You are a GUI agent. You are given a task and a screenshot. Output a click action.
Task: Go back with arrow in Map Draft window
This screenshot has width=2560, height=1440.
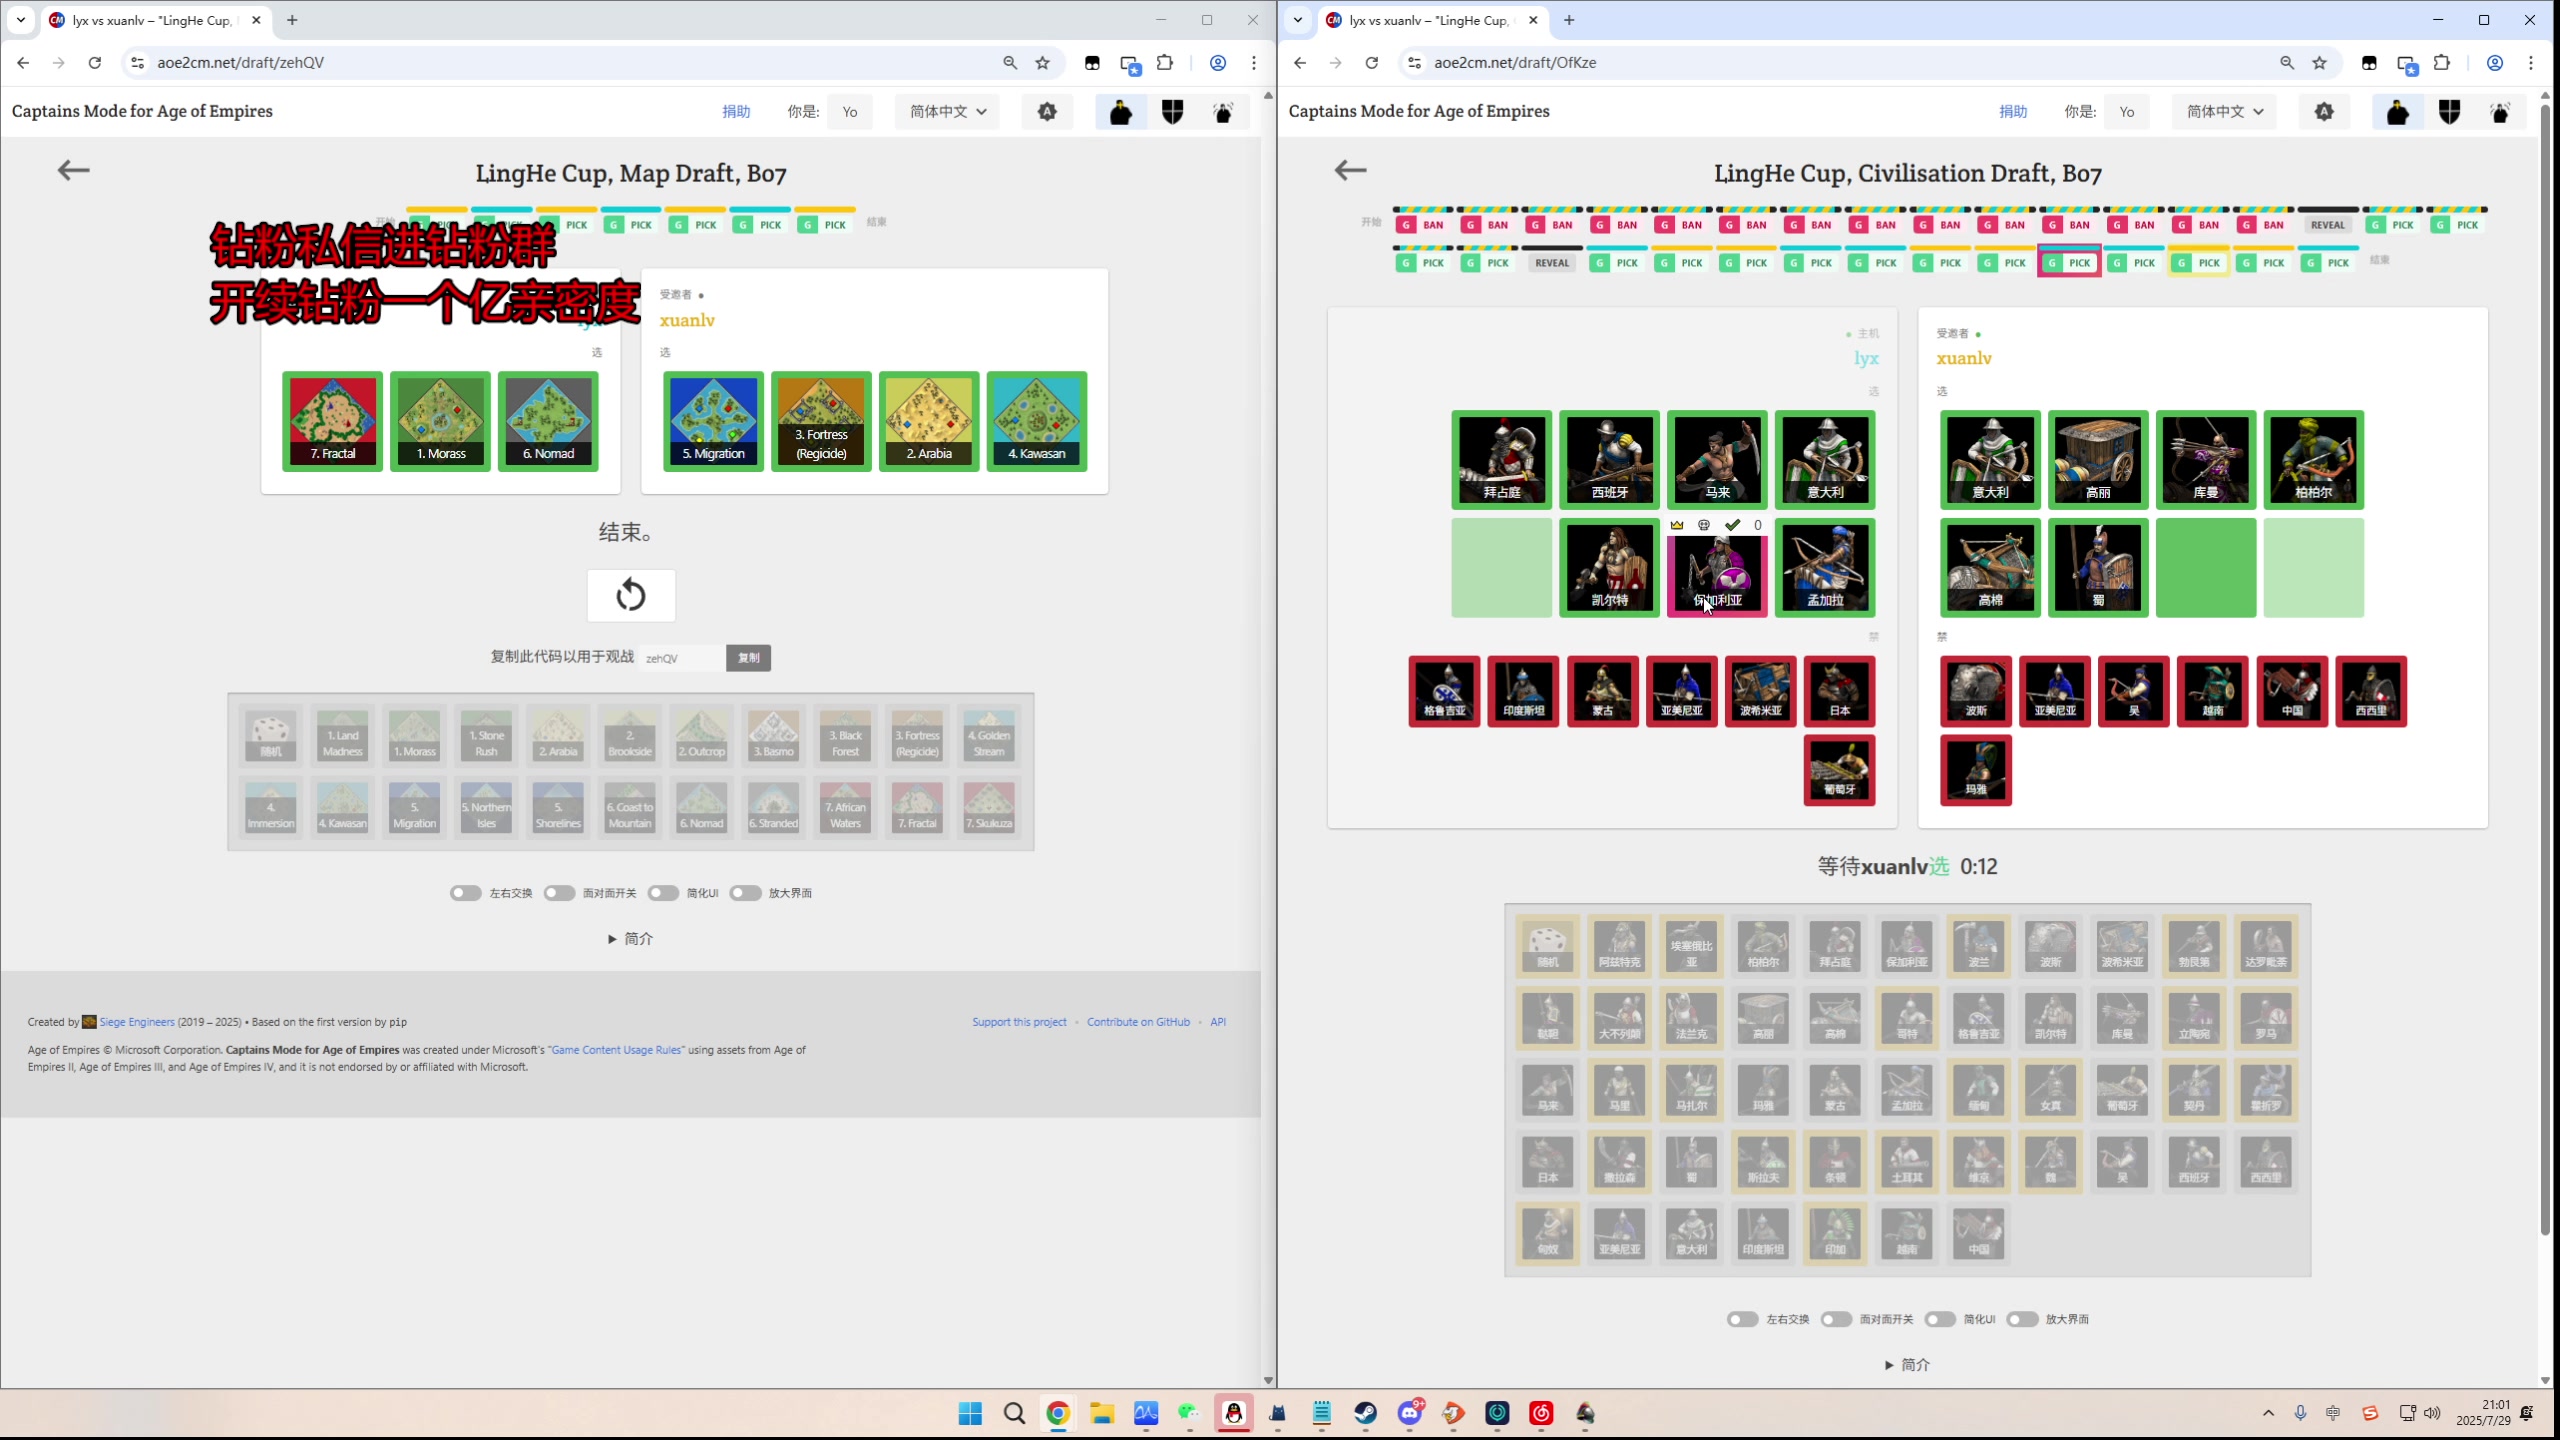tap(73, 171)
